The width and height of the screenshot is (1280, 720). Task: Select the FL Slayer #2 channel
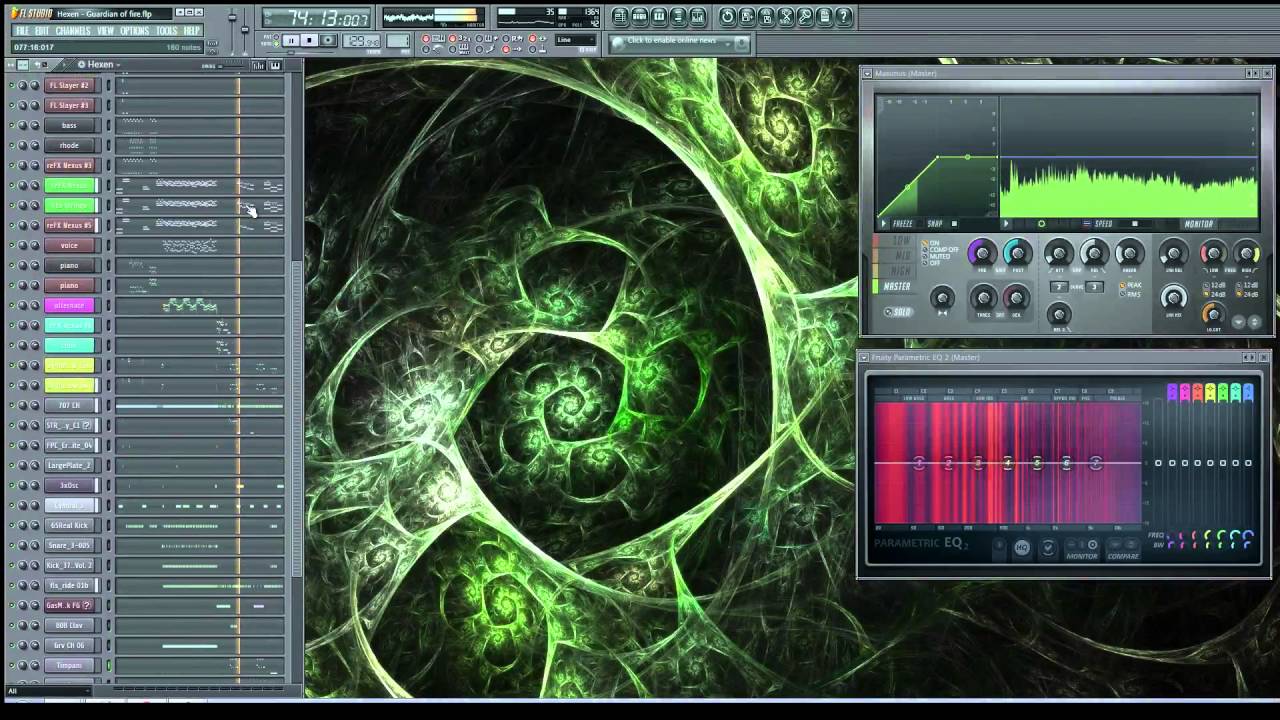coord(69,85)
